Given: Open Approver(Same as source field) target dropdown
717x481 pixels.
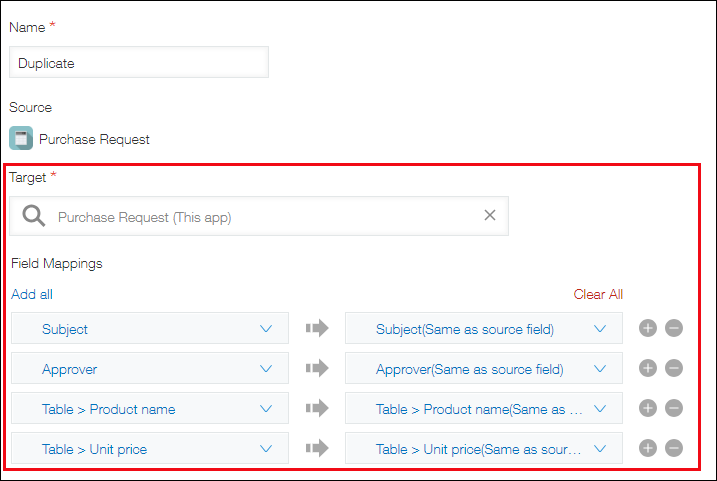Looking at the screenshot, I should (483, 368).
